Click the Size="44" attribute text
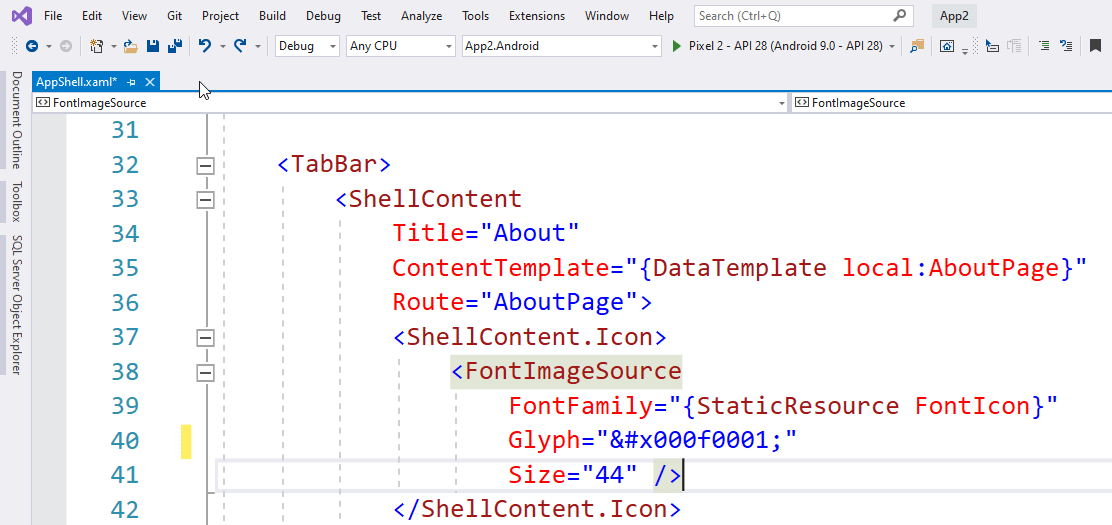This screenshot has width=1112, height=525. point(572,475)
